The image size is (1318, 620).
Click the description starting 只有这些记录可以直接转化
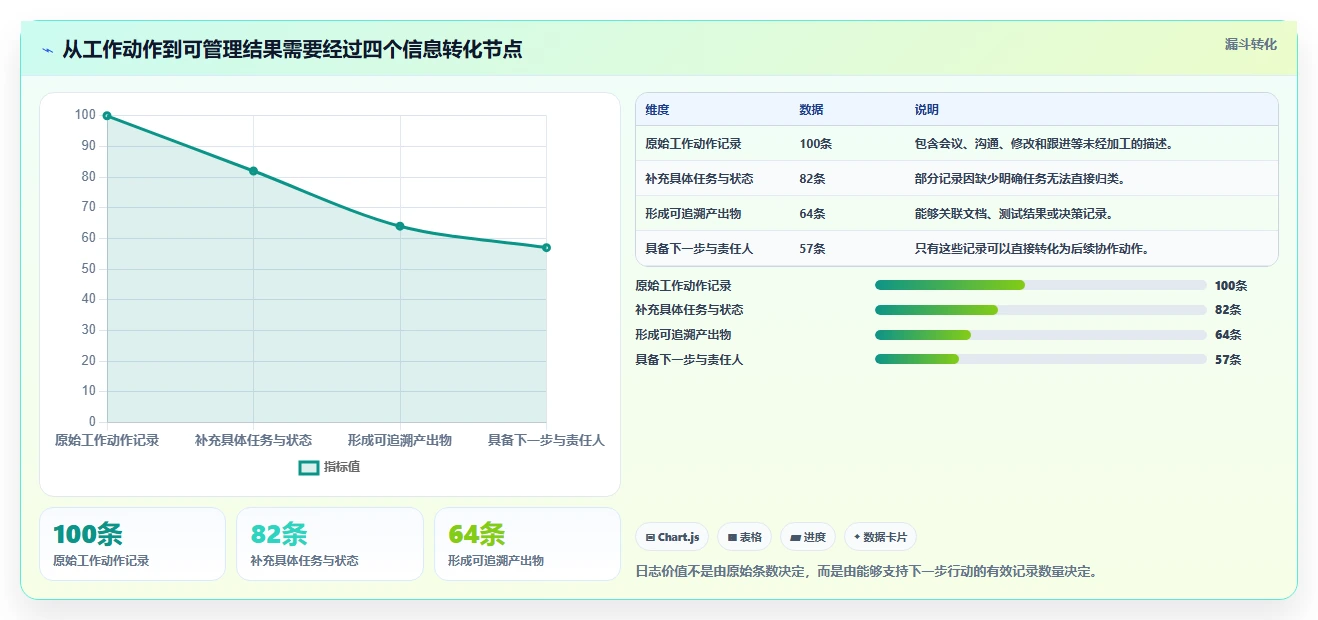1031,249
